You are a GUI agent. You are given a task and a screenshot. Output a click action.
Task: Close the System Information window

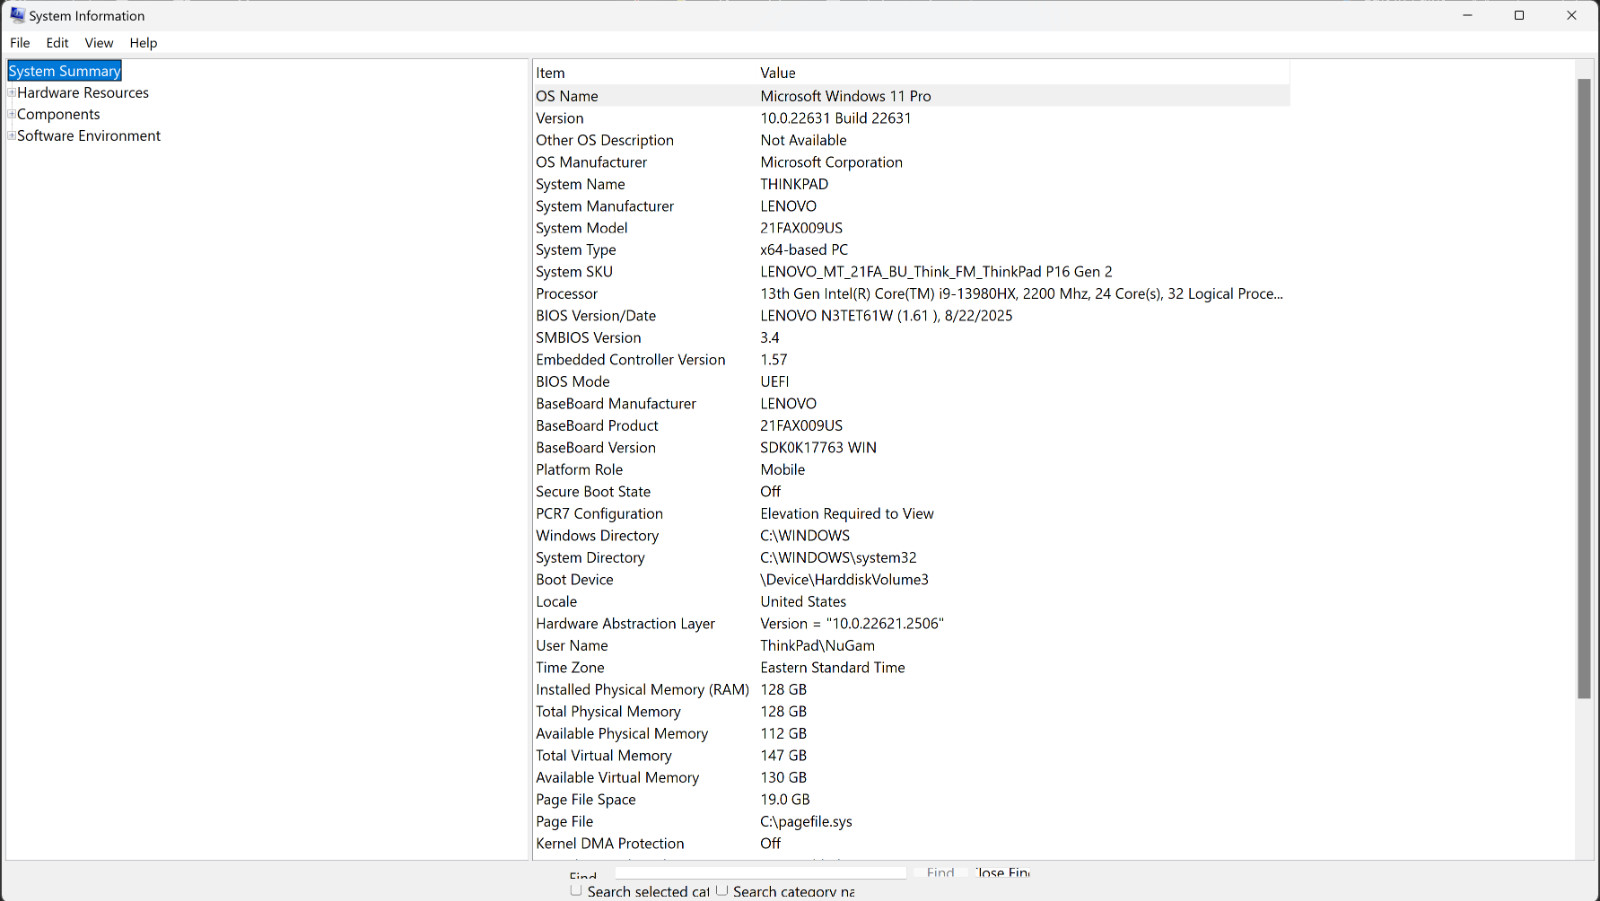[x=1572, y=15]
